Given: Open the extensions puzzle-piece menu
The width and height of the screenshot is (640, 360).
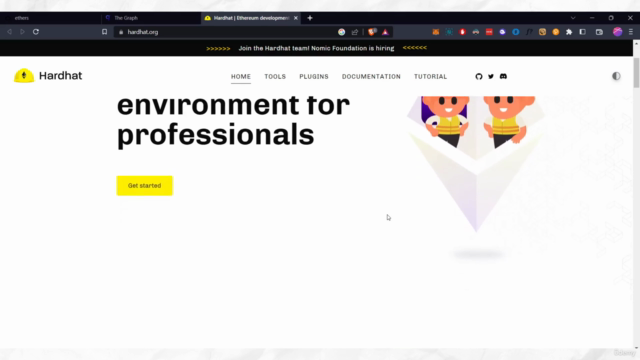Looking at the screenshot, I should (x=569, y=32).
